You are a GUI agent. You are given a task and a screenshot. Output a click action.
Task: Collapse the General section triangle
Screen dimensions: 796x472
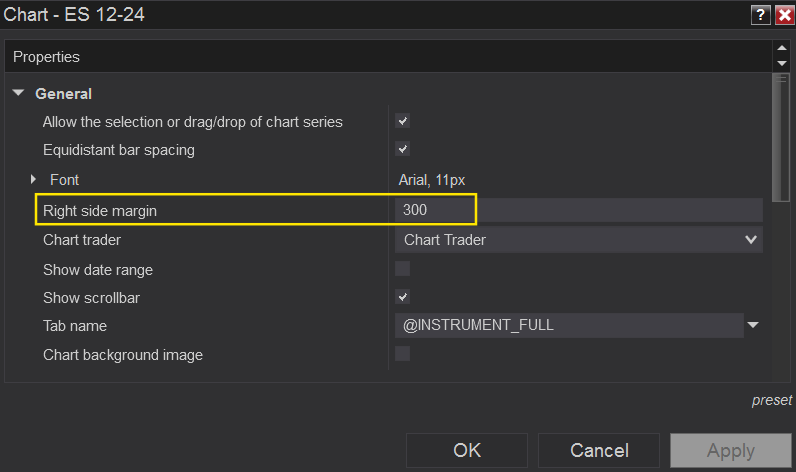(x=19, y=93)
